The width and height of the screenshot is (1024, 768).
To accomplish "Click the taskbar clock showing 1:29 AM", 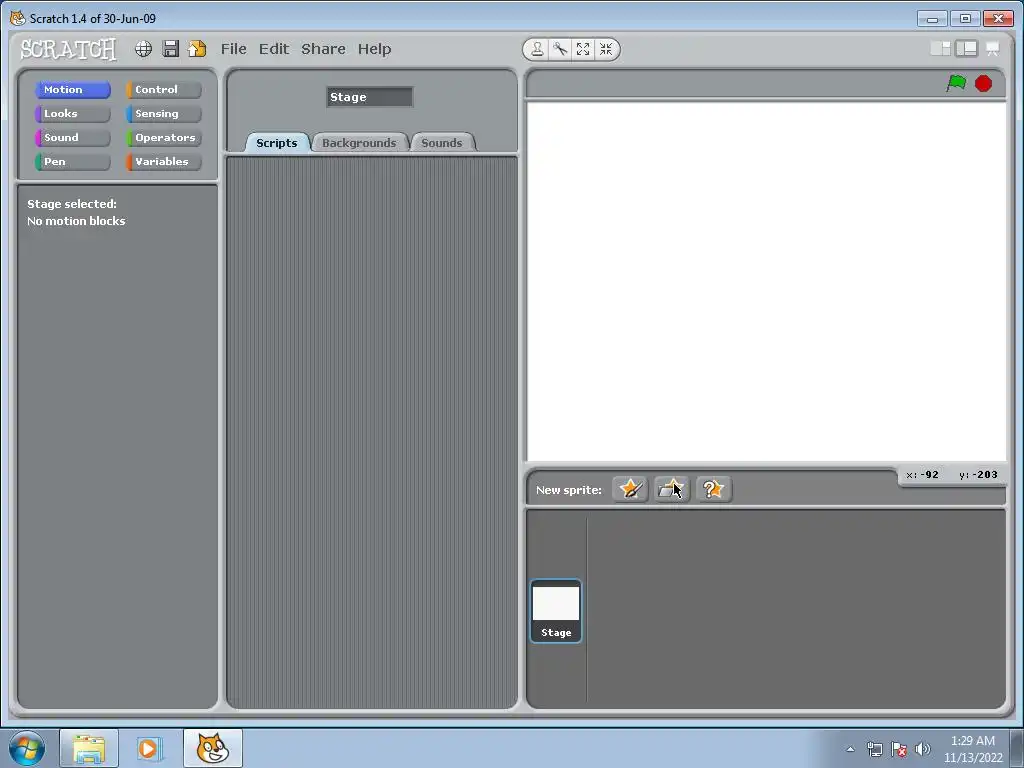I will click(973, 749).
